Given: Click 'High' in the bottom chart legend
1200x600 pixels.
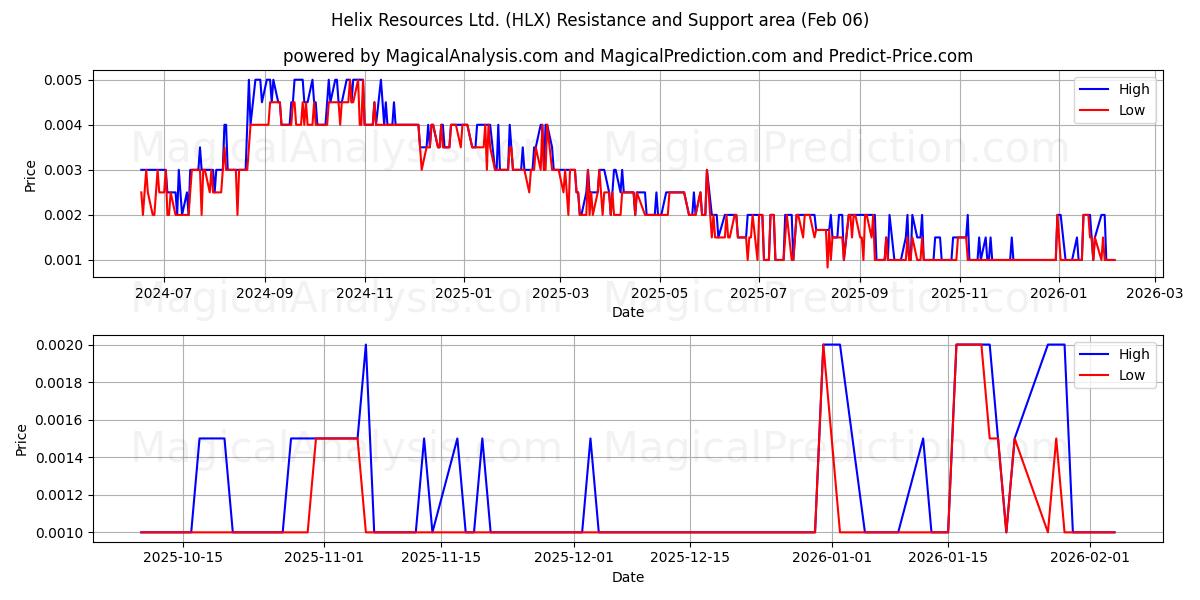Looking at the screenshot, I should click(x=1134, y=354).
